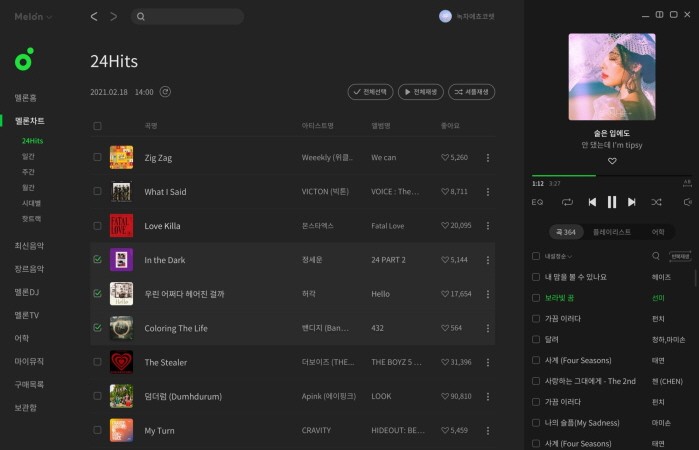Open the Melon dropdown menu
The height and width of the screenshot is (450, 699).
click(33, 17)
